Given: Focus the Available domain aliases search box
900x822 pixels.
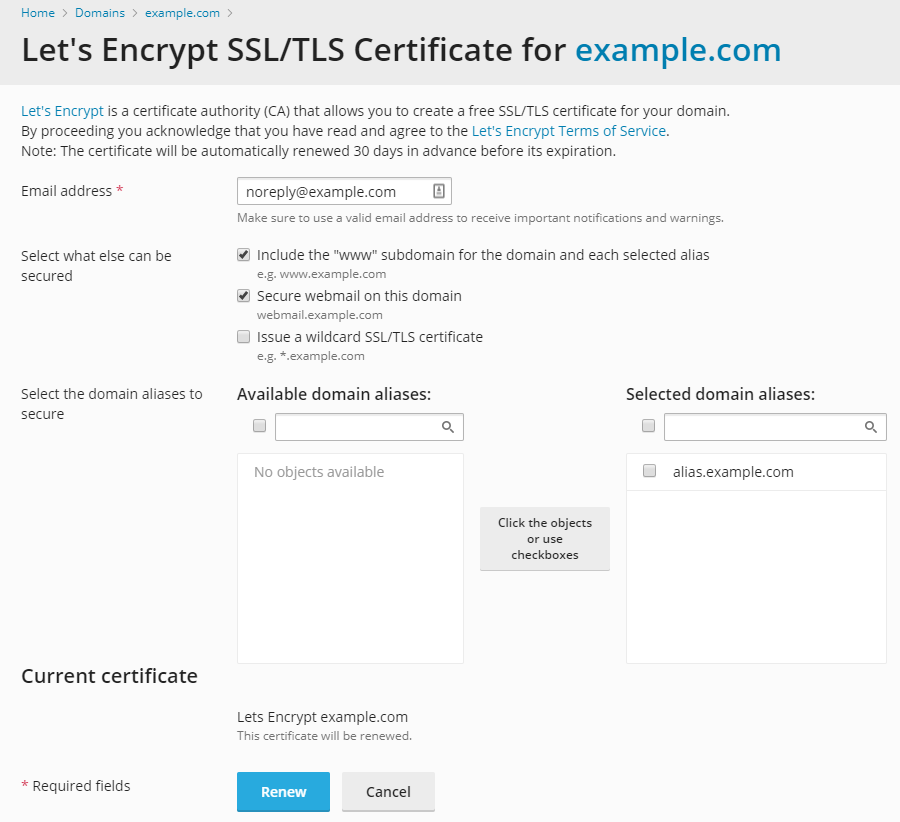Looking at the screenshot, I should (x=357, y=427).
